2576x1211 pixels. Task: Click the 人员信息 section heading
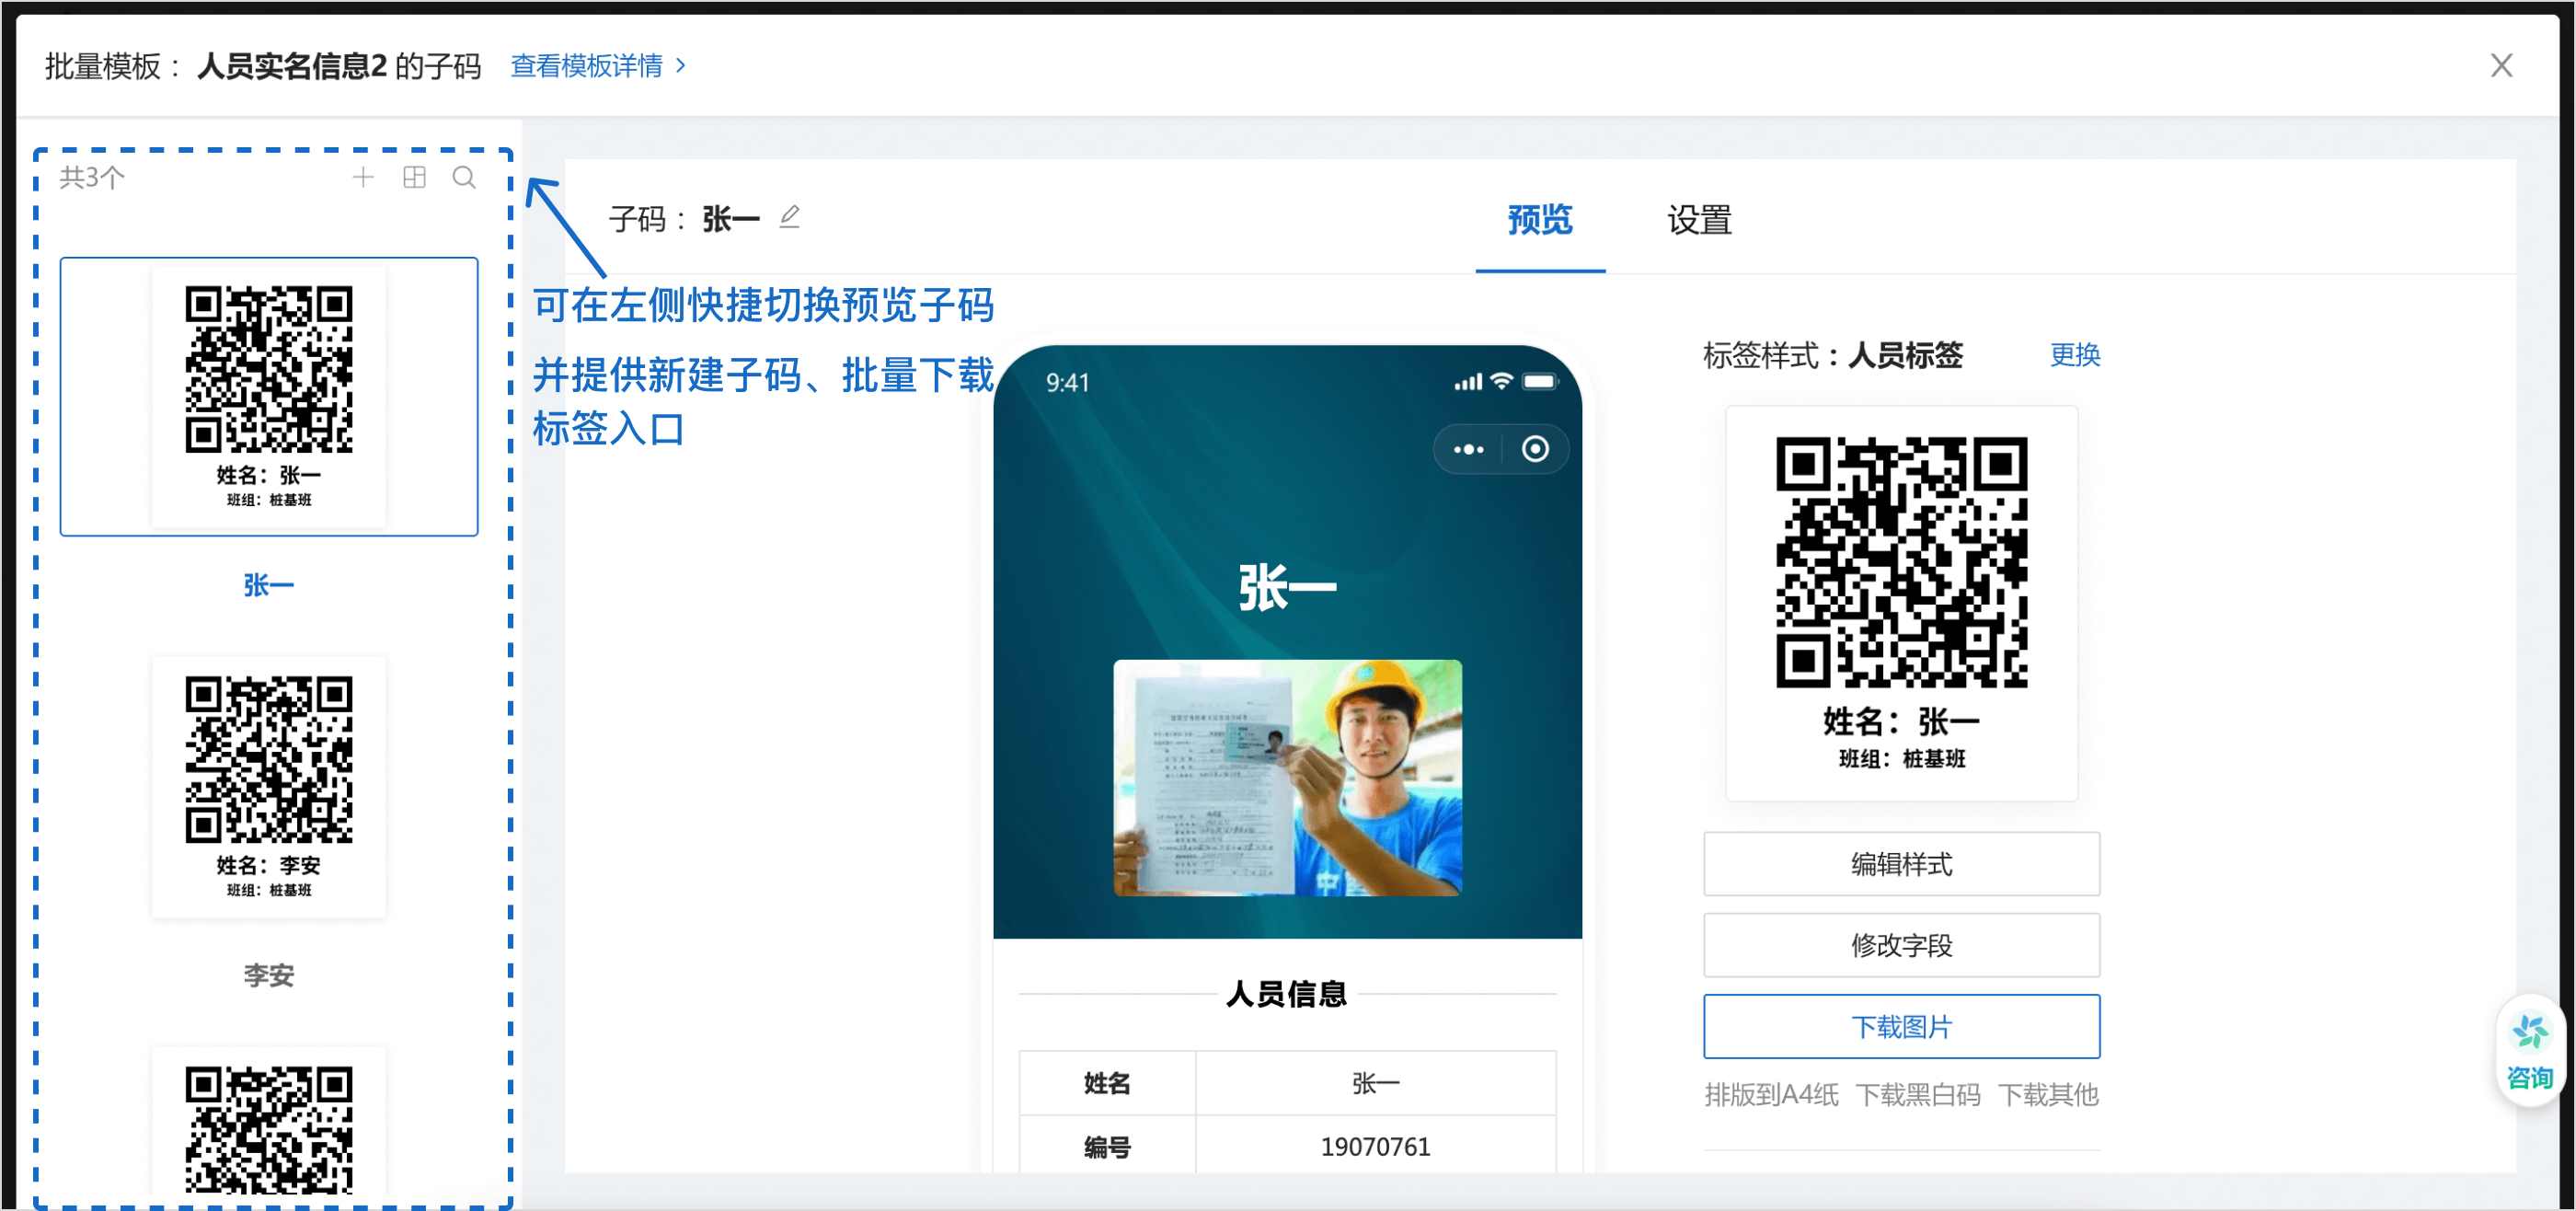[x=1287, y=994]
